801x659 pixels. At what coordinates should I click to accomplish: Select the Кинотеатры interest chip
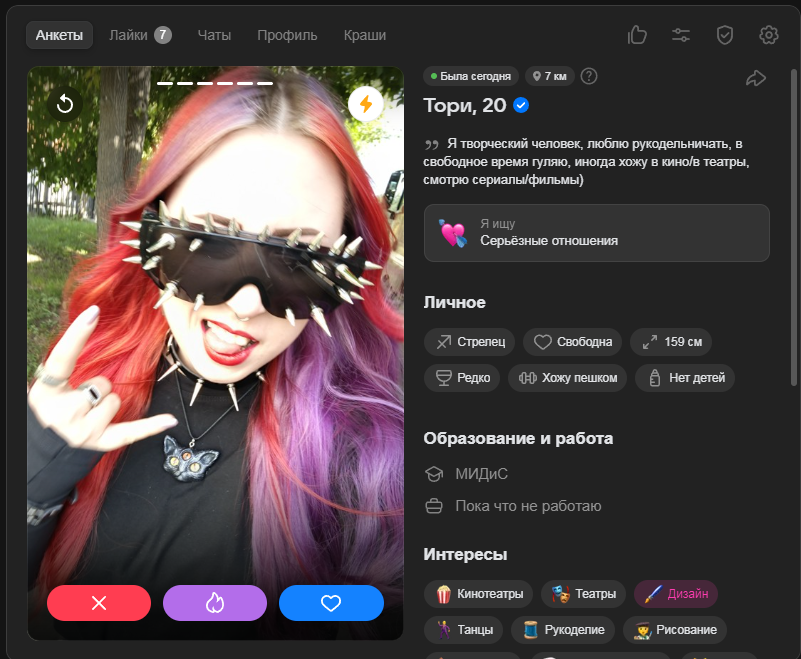(x=478, y=594)
